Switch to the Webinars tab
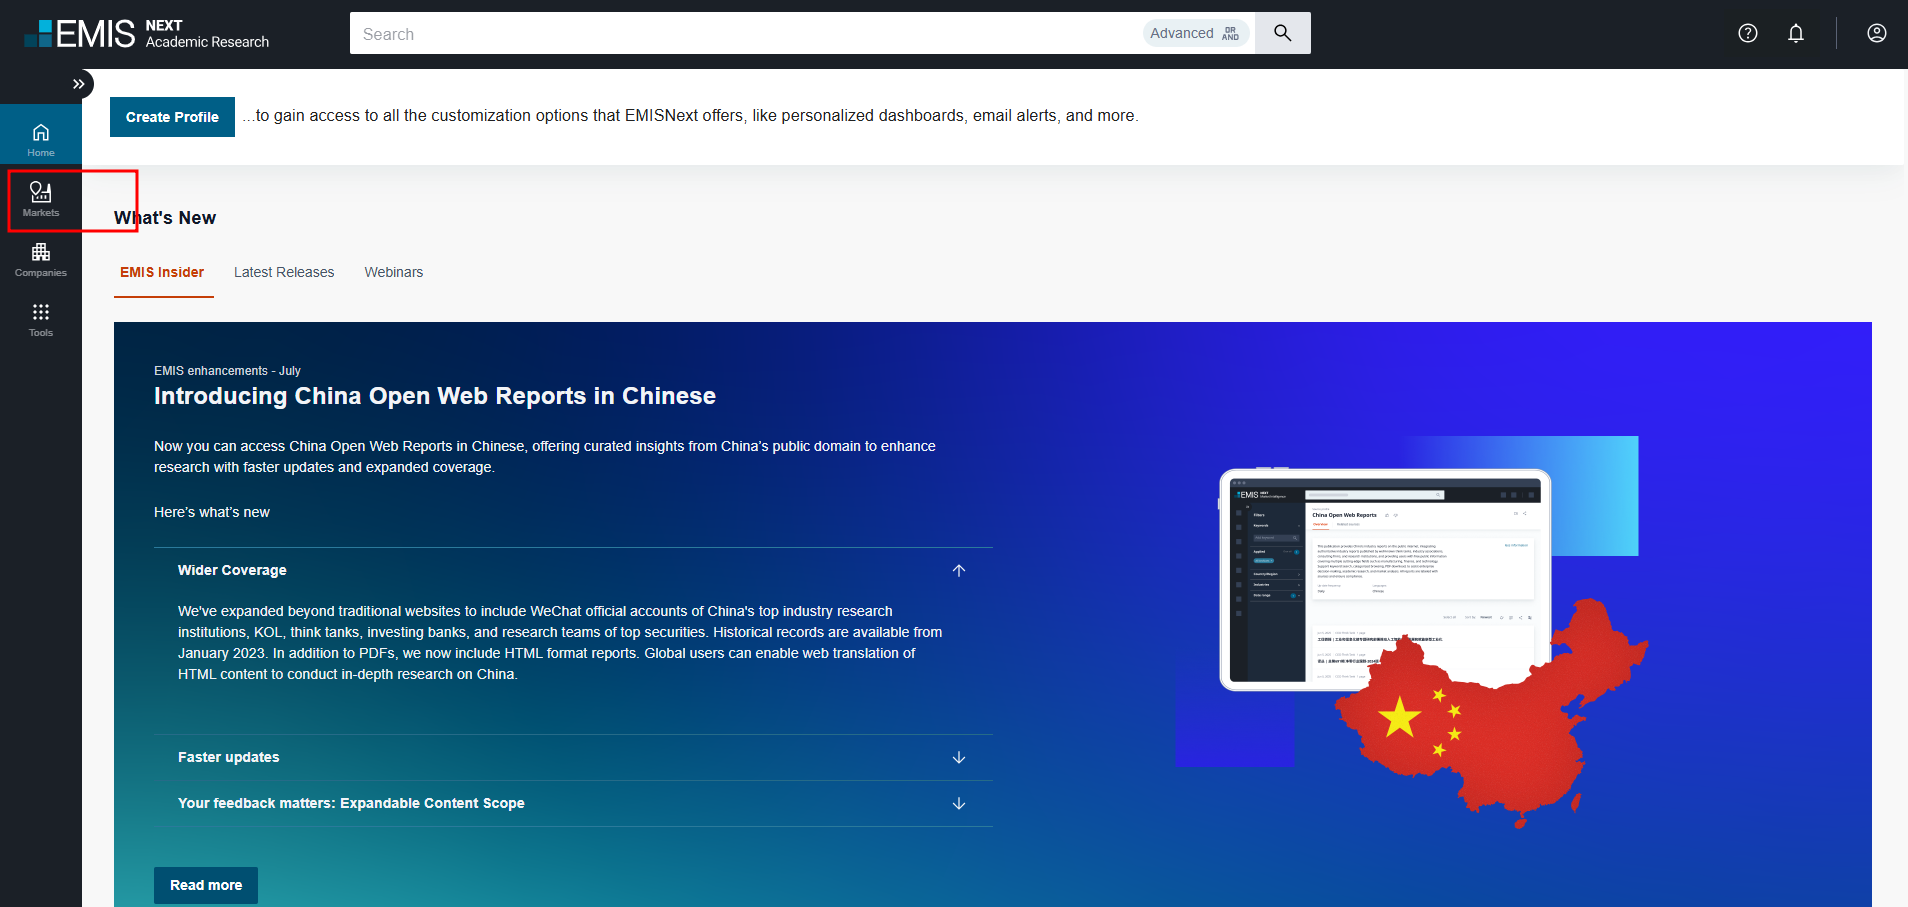This screenshot has width=1908, height=907. (x=393, y=272)
